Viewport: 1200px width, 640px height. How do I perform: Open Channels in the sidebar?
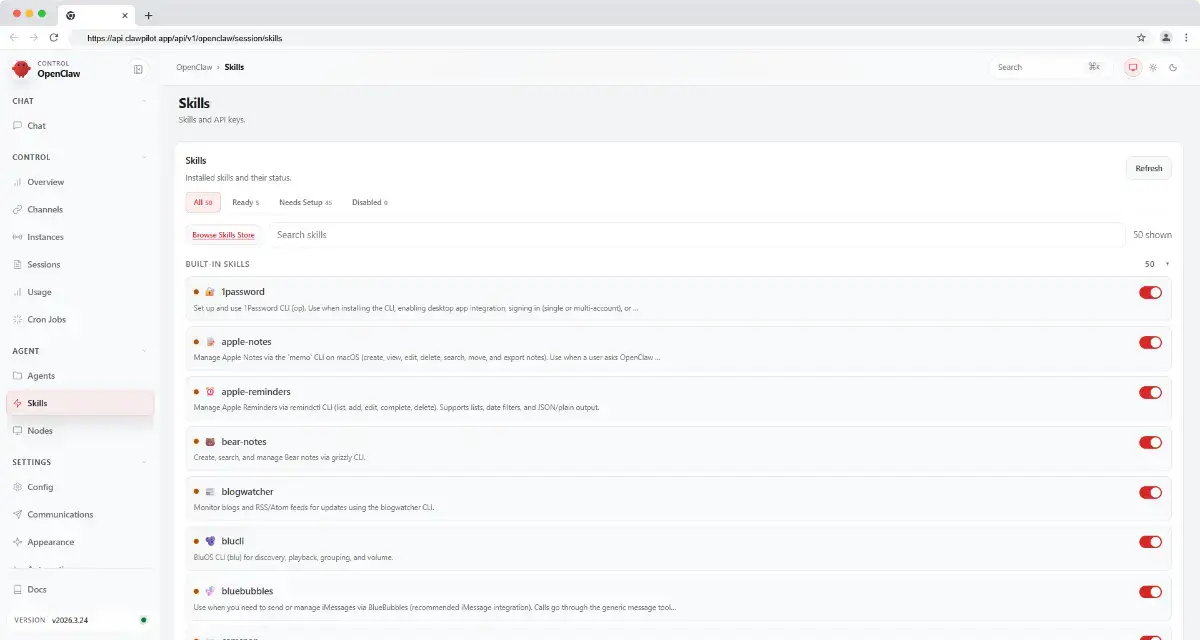tap(80, 210)
